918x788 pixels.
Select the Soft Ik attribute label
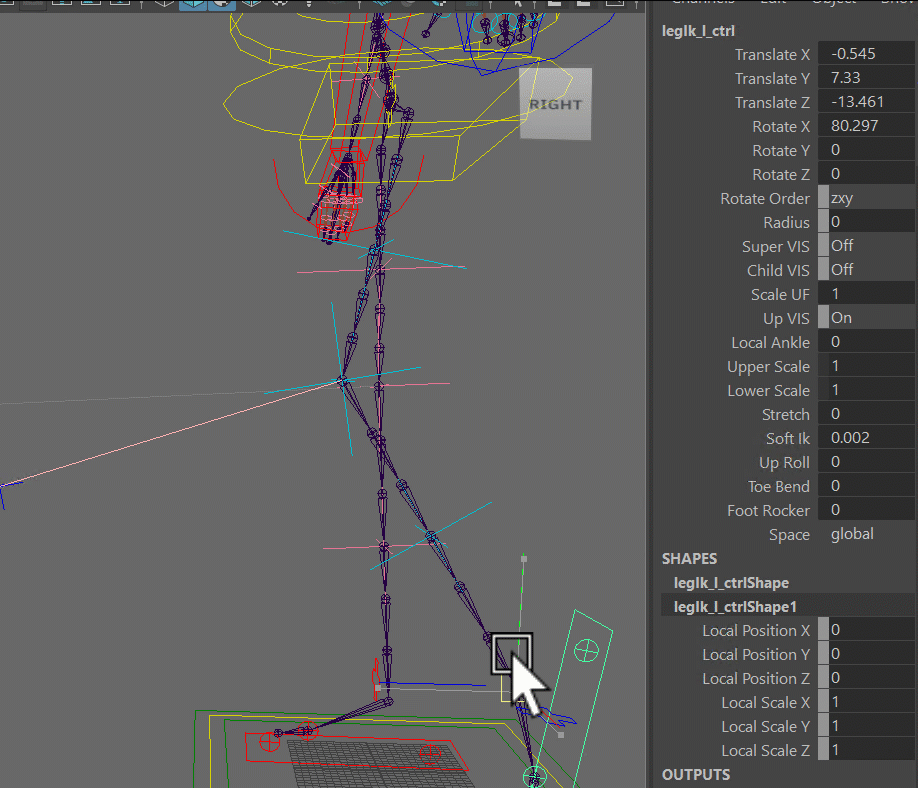point(788,438)
